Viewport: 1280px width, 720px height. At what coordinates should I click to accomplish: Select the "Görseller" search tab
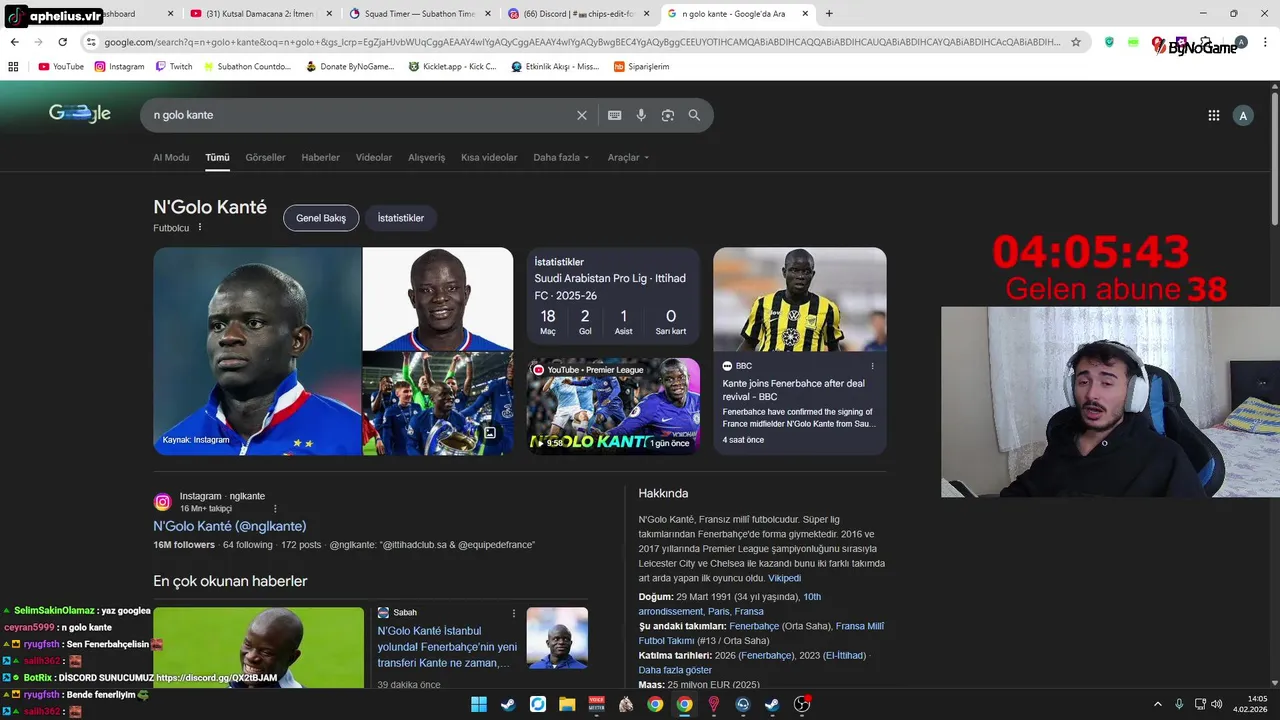pos(265,158)
